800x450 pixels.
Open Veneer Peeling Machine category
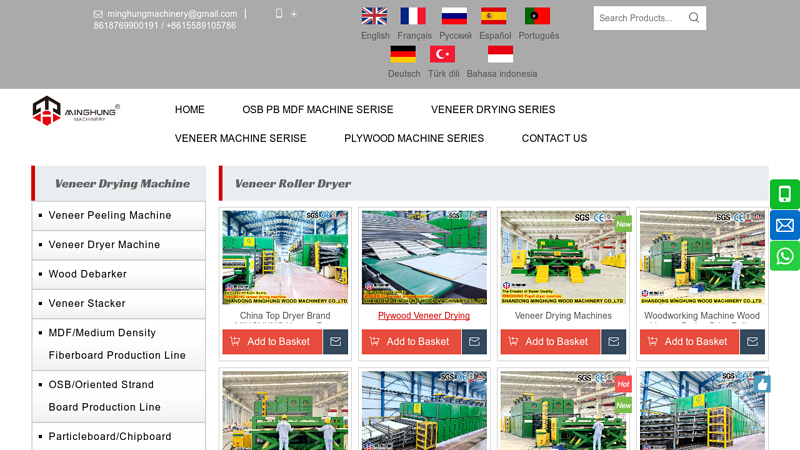coord(110,215)
